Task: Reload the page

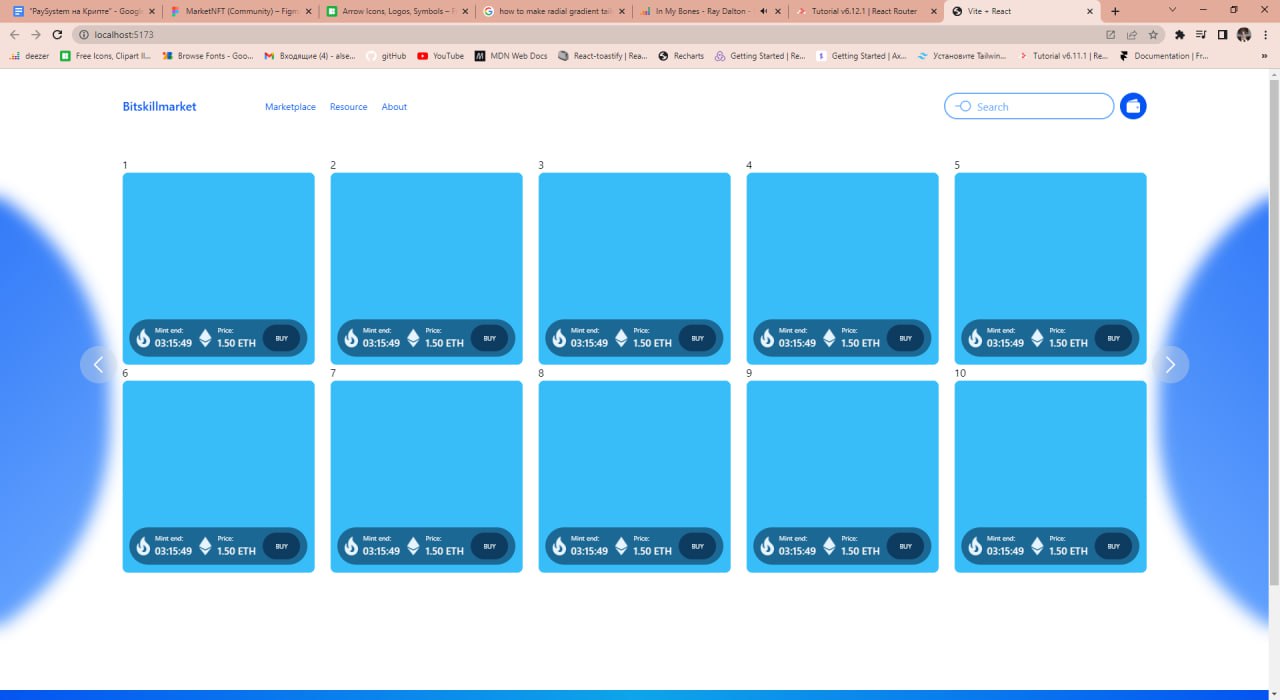Action: coord(57,34)
